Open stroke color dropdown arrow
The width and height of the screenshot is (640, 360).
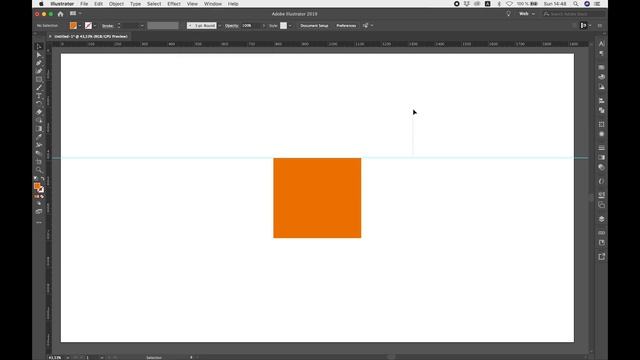[95, 26]
